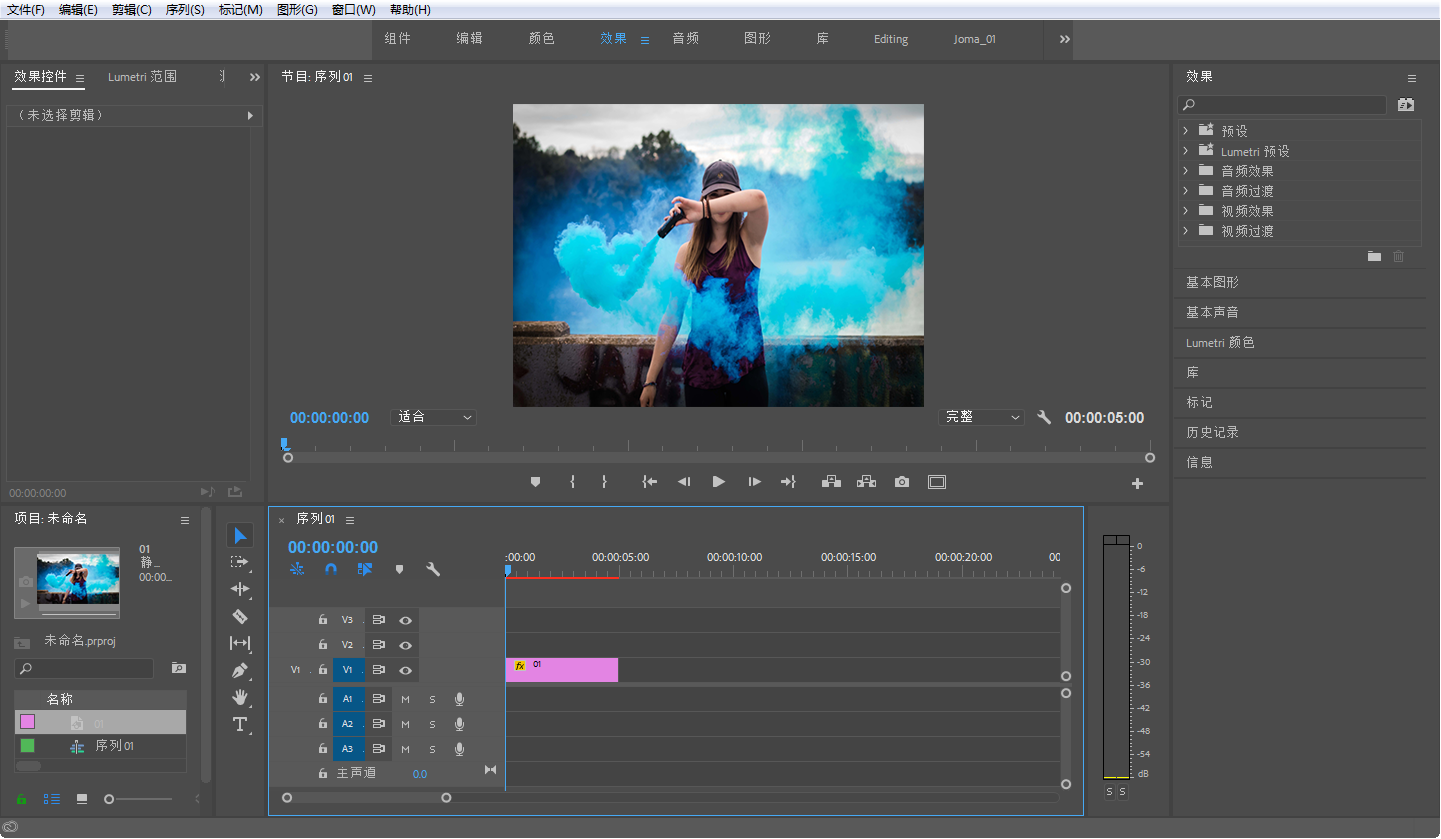1441x839 pixels.
Task: Expand the Lumetri 预设 folder
Action: [x=1186, y=151]
